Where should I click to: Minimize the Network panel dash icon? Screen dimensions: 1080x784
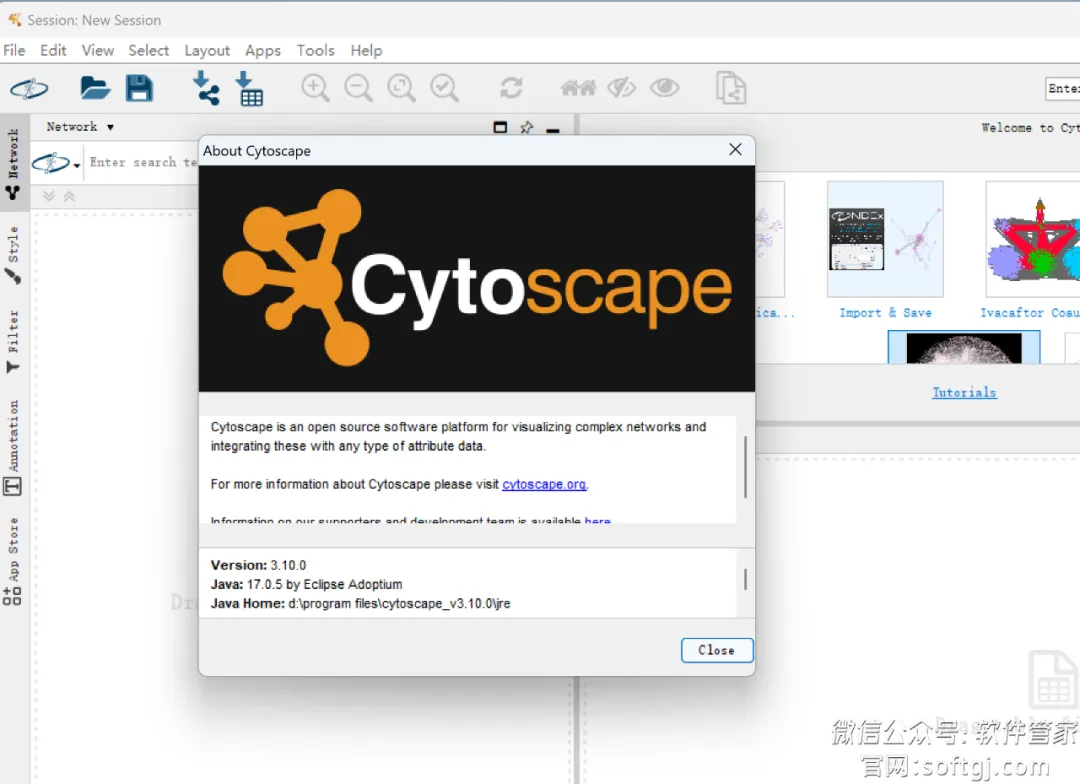click(x=552, y=130)
